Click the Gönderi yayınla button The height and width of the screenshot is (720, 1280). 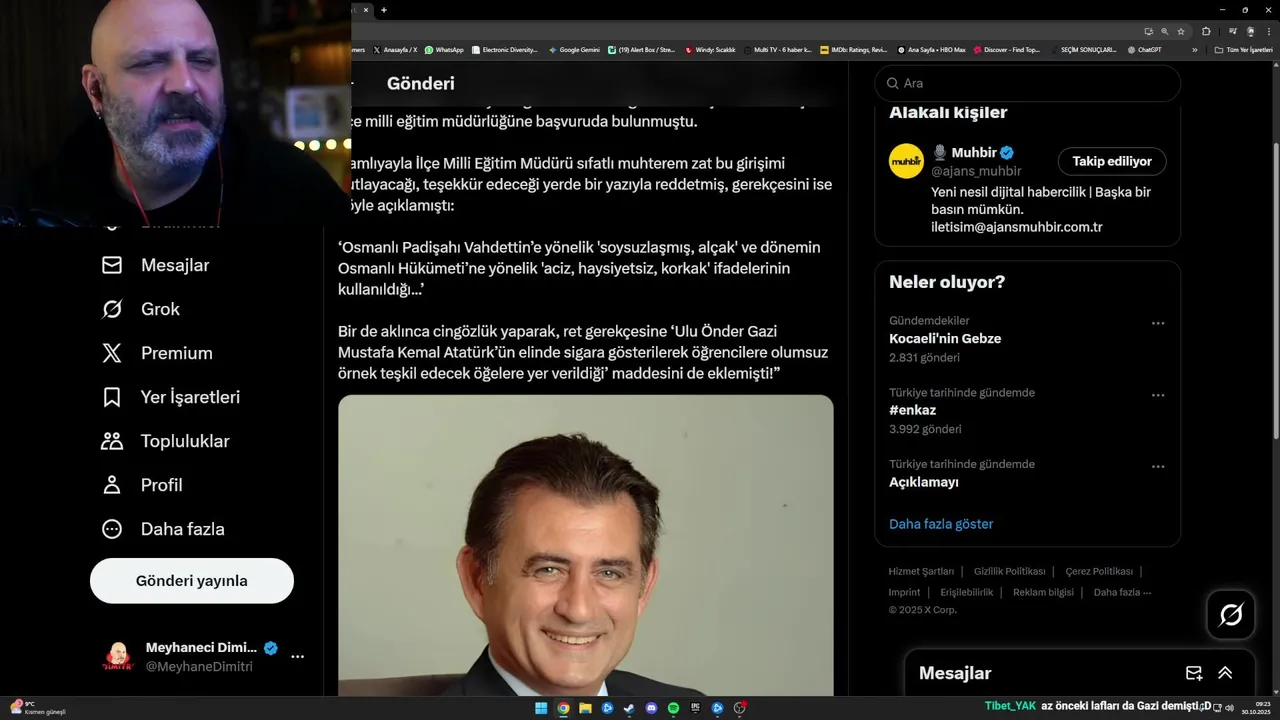192,581
